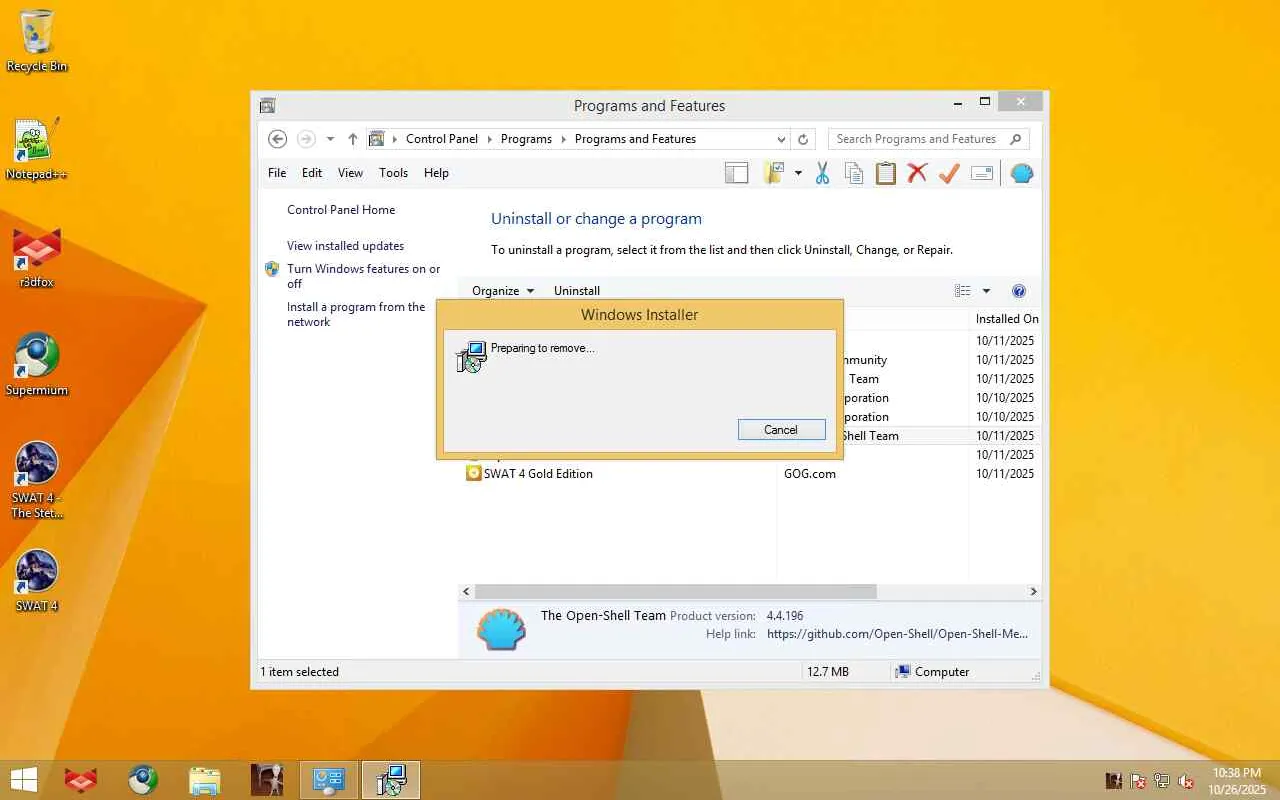This screenshot has width=1280, height=800.
Task: Cancel the Windows Installer removal
Action: (781, 430)
